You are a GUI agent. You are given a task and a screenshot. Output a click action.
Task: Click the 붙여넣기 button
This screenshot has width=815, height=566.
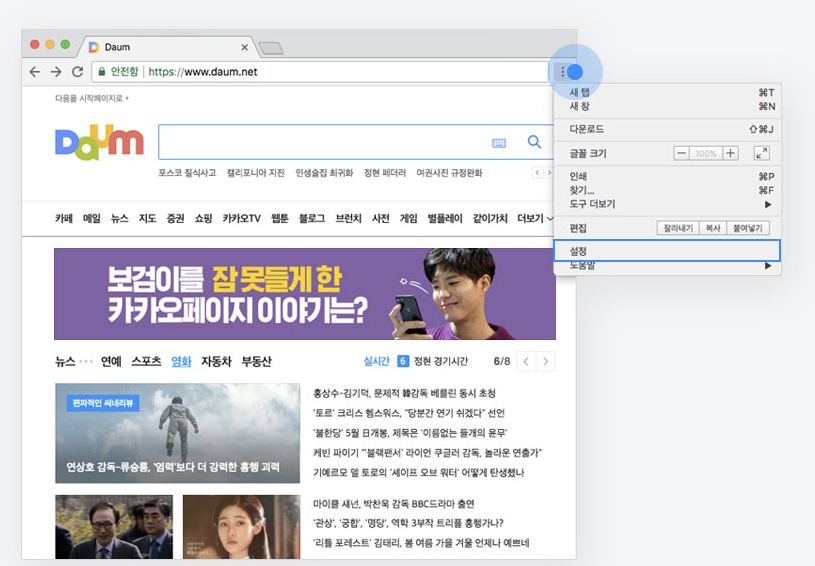tap(748, 228)
